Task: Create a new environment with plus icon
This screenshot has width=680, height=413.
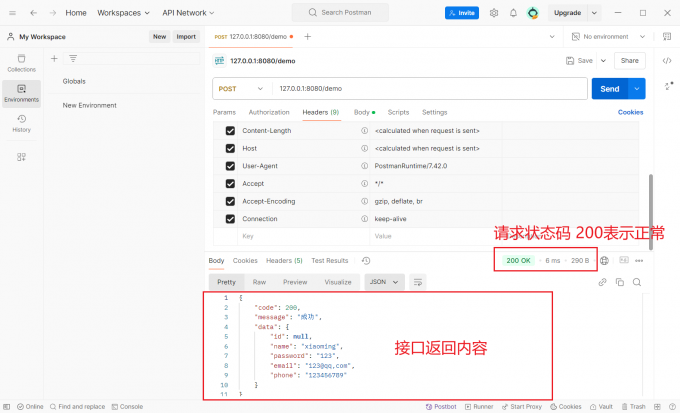Action: [54, 59]
